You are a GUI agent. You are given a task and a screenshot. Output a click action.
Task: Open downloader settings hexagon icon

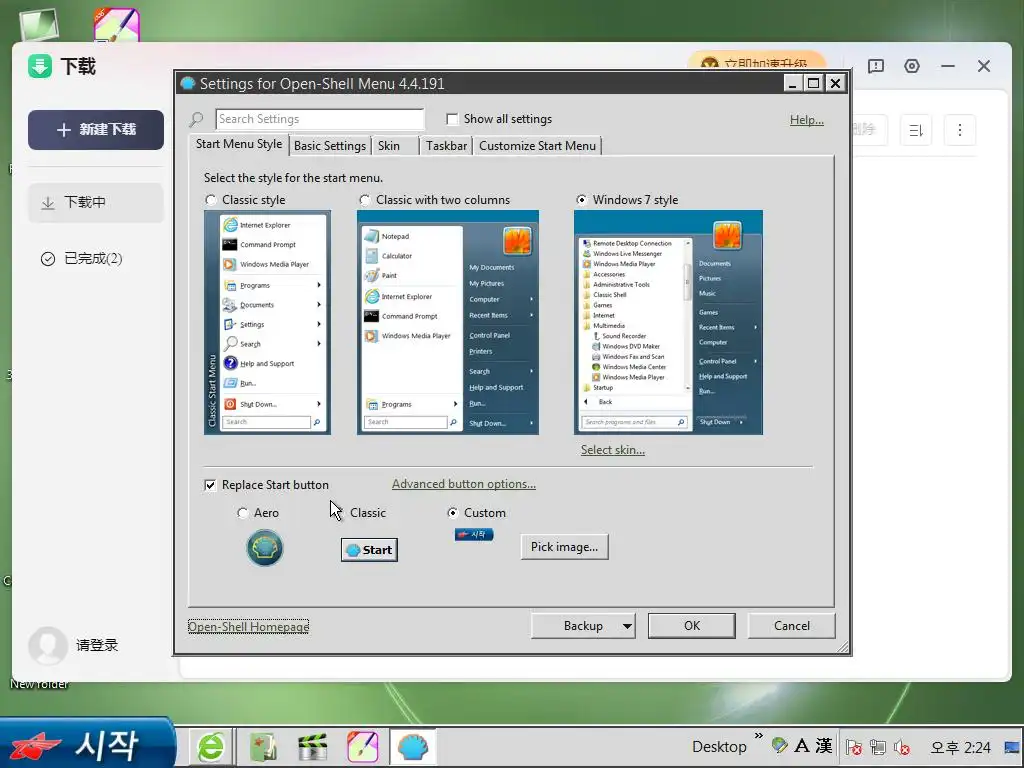click(x=912, y=66)
